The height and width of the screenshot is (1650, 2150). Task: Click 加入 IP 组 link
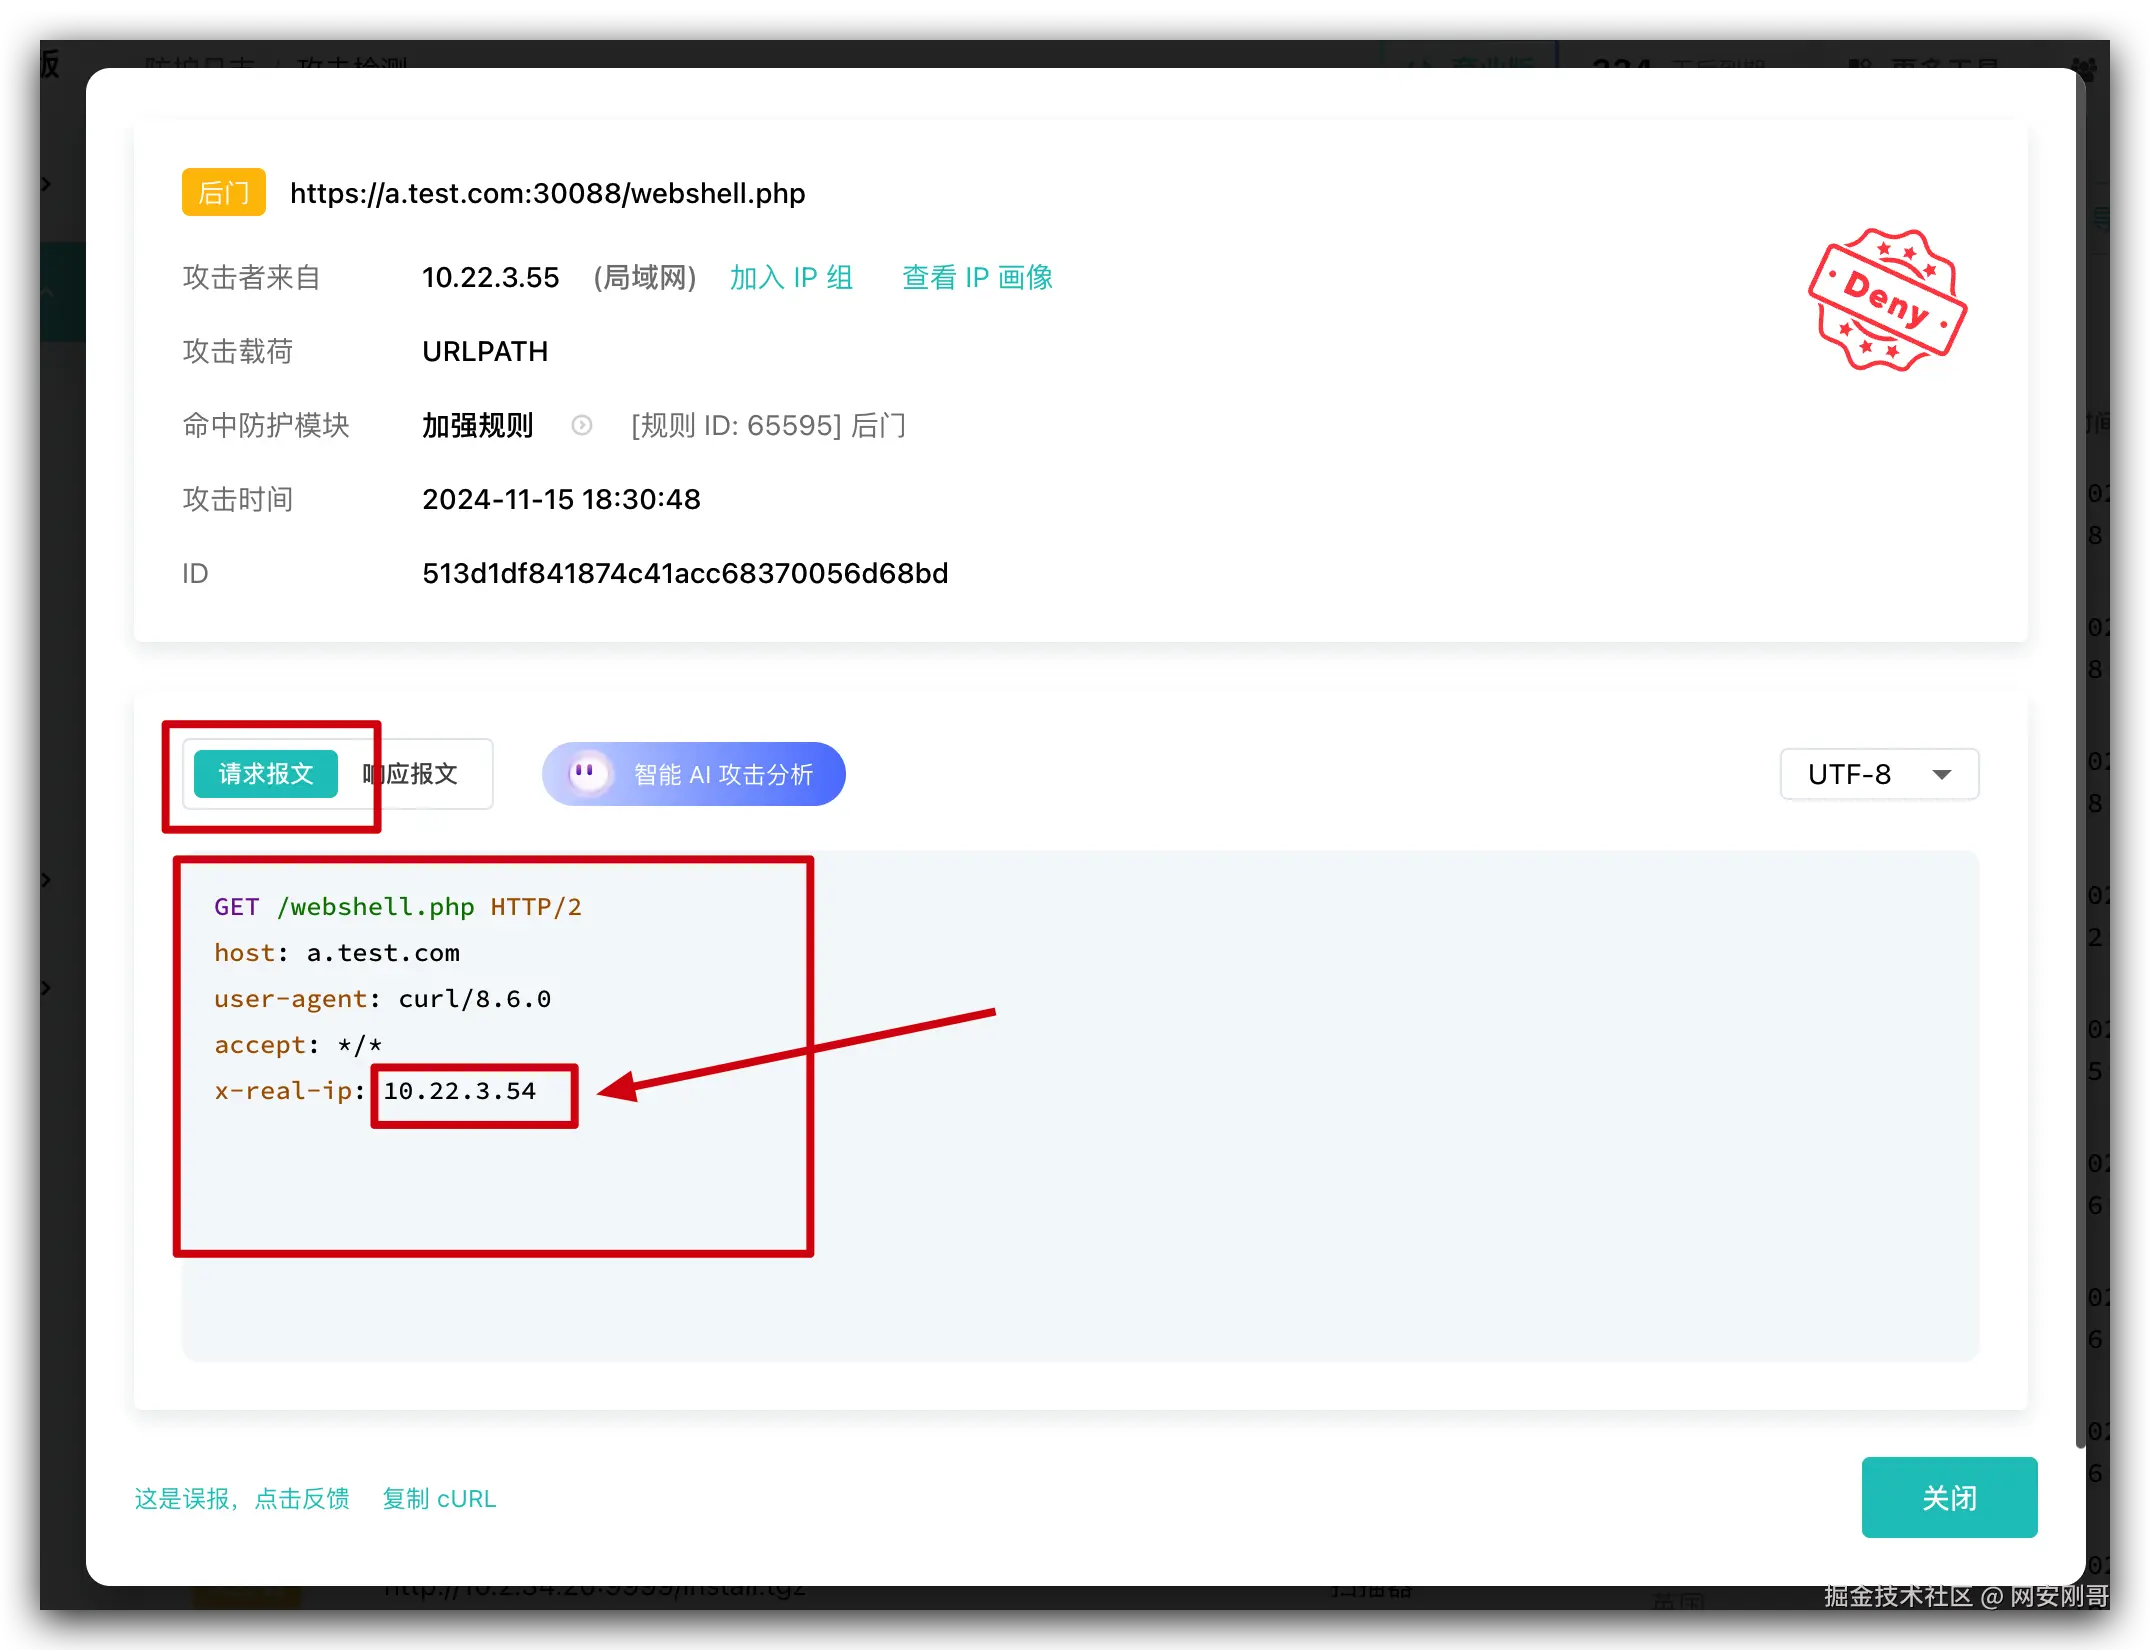tap(791, 277)
